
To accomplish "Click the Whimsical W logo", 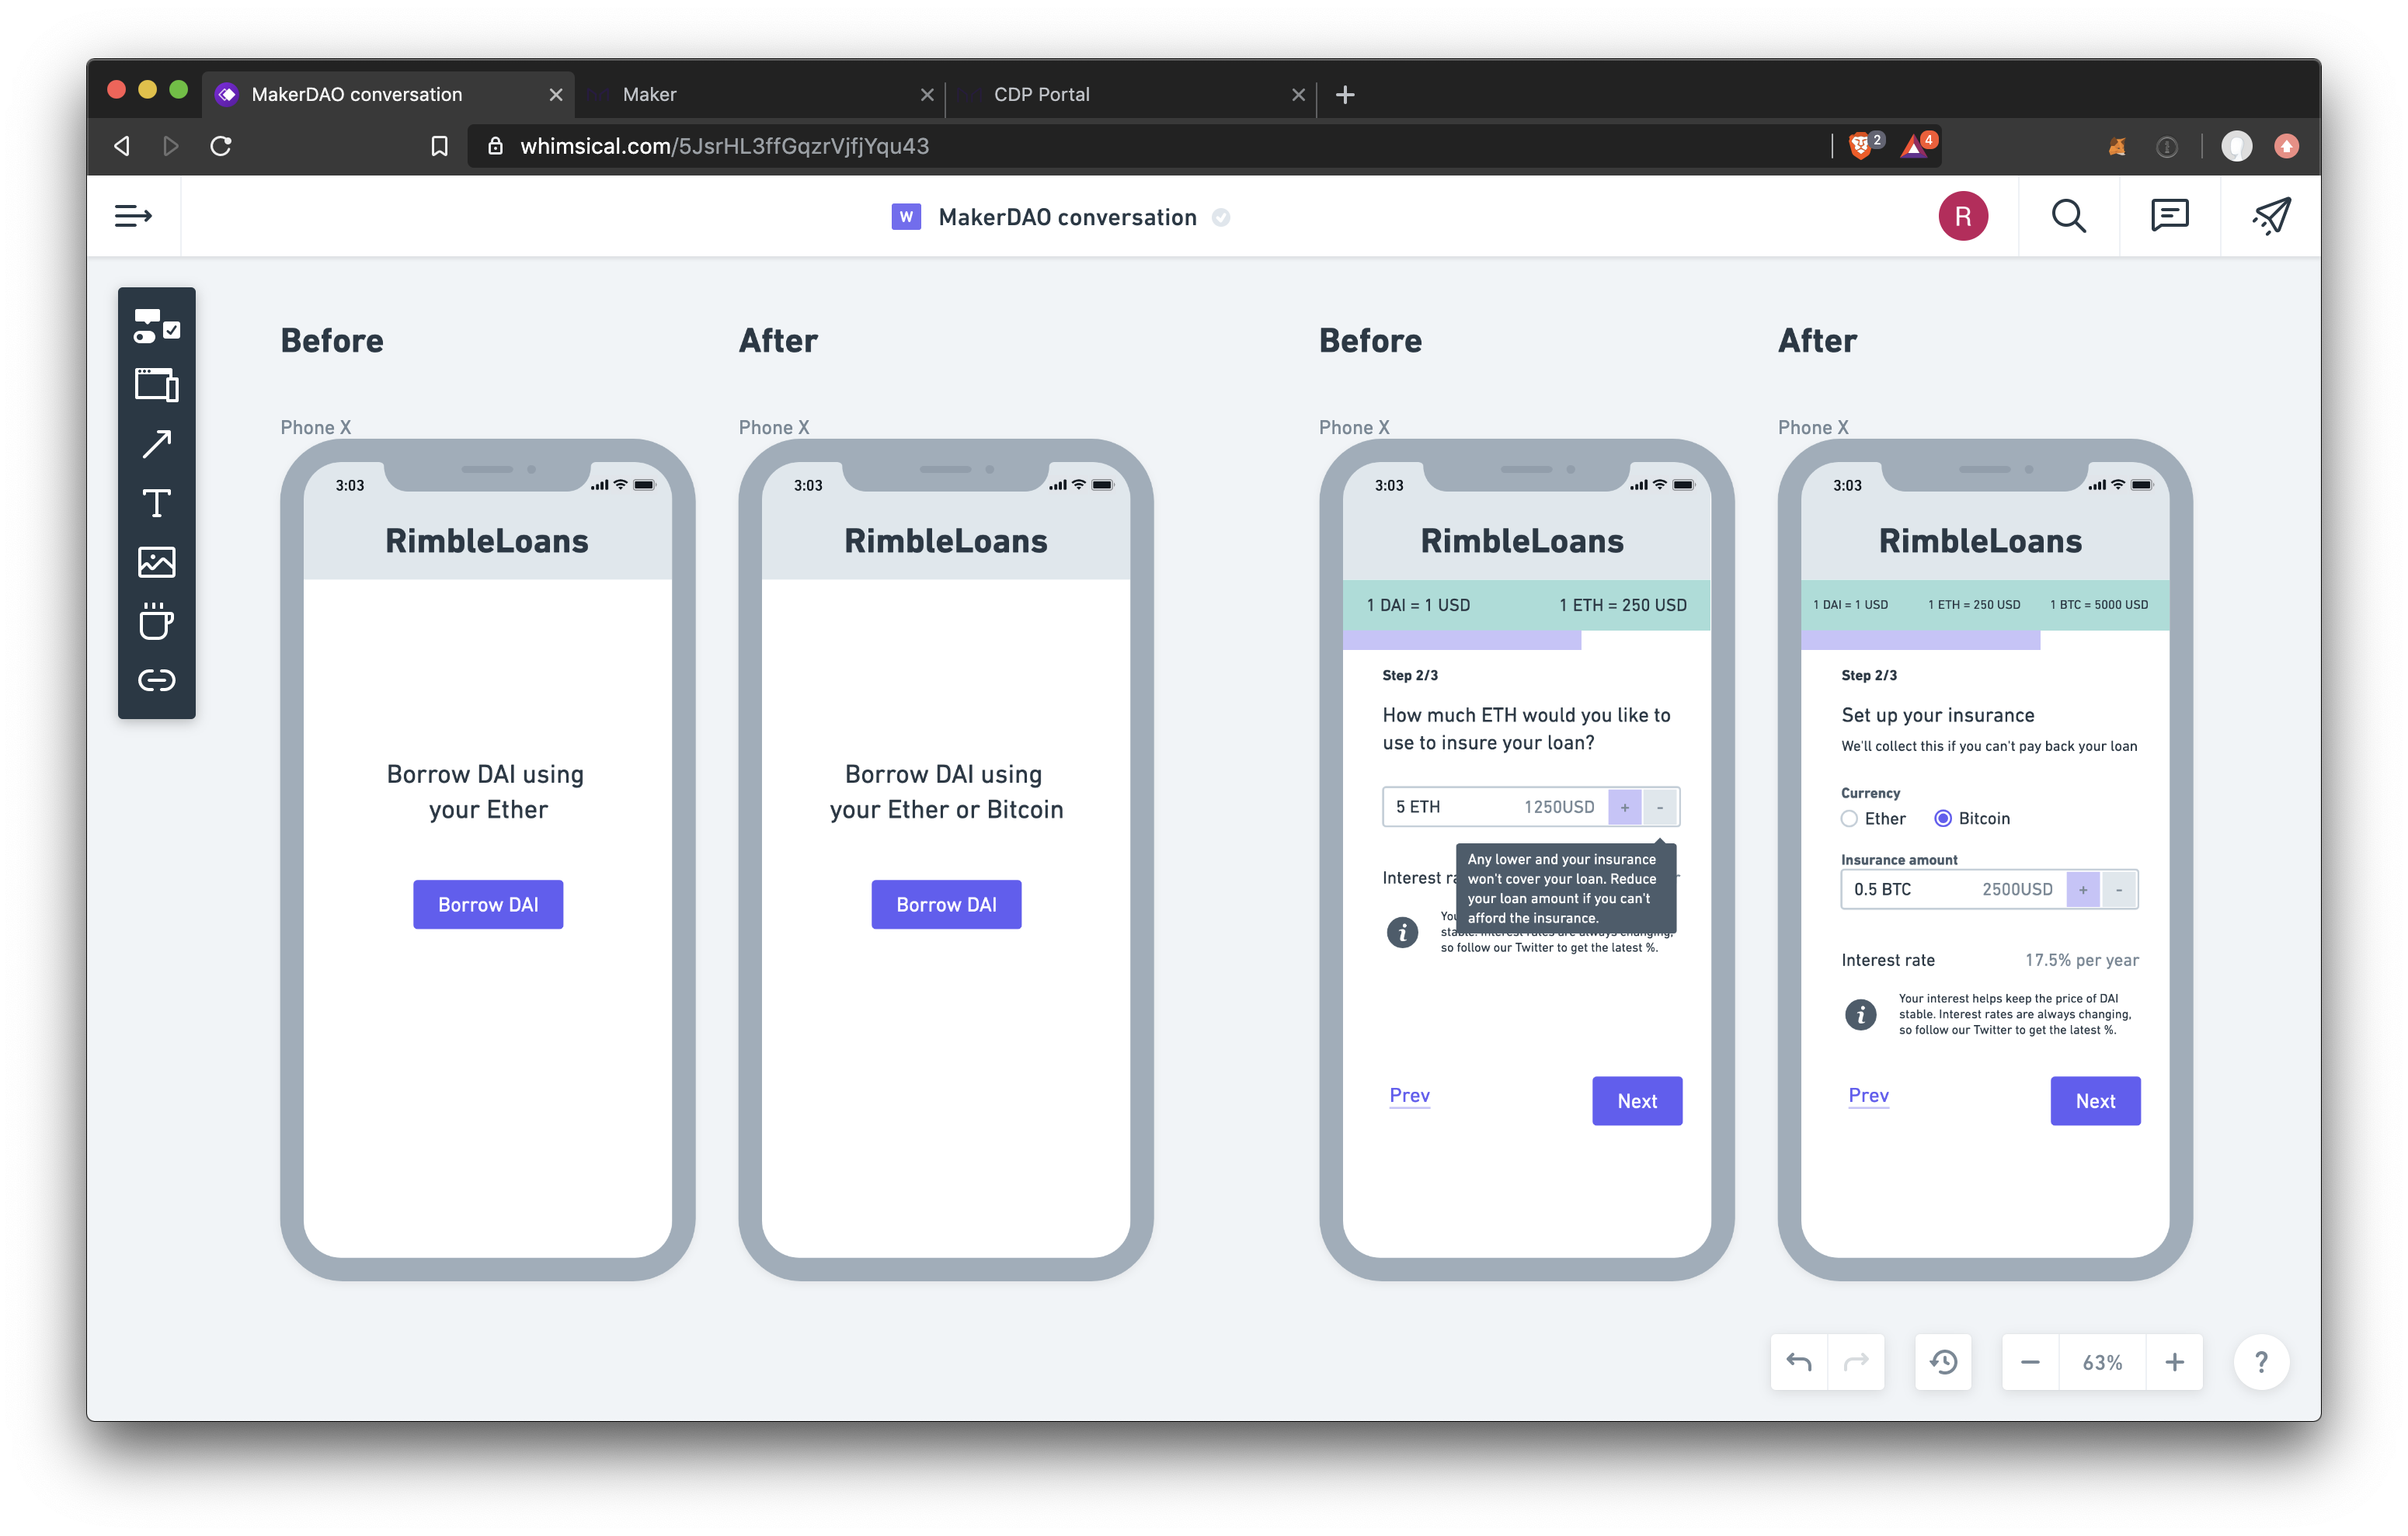I will (x=905, y=217).
